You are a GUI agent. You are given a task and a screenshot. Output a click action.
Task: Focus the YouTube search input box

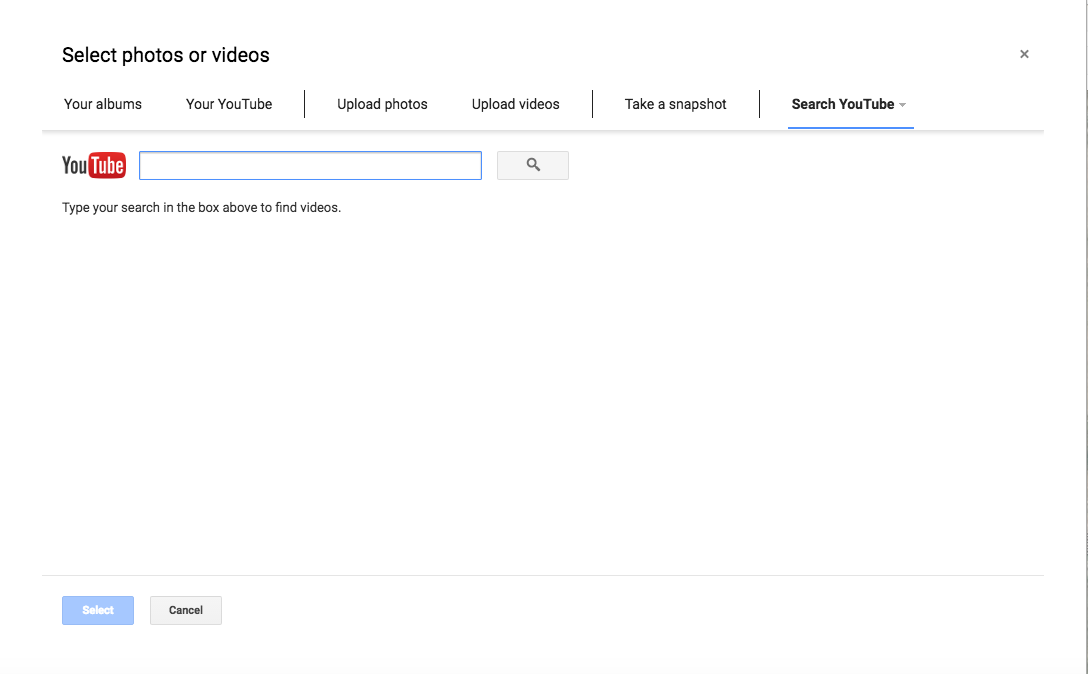pos(310,165)
